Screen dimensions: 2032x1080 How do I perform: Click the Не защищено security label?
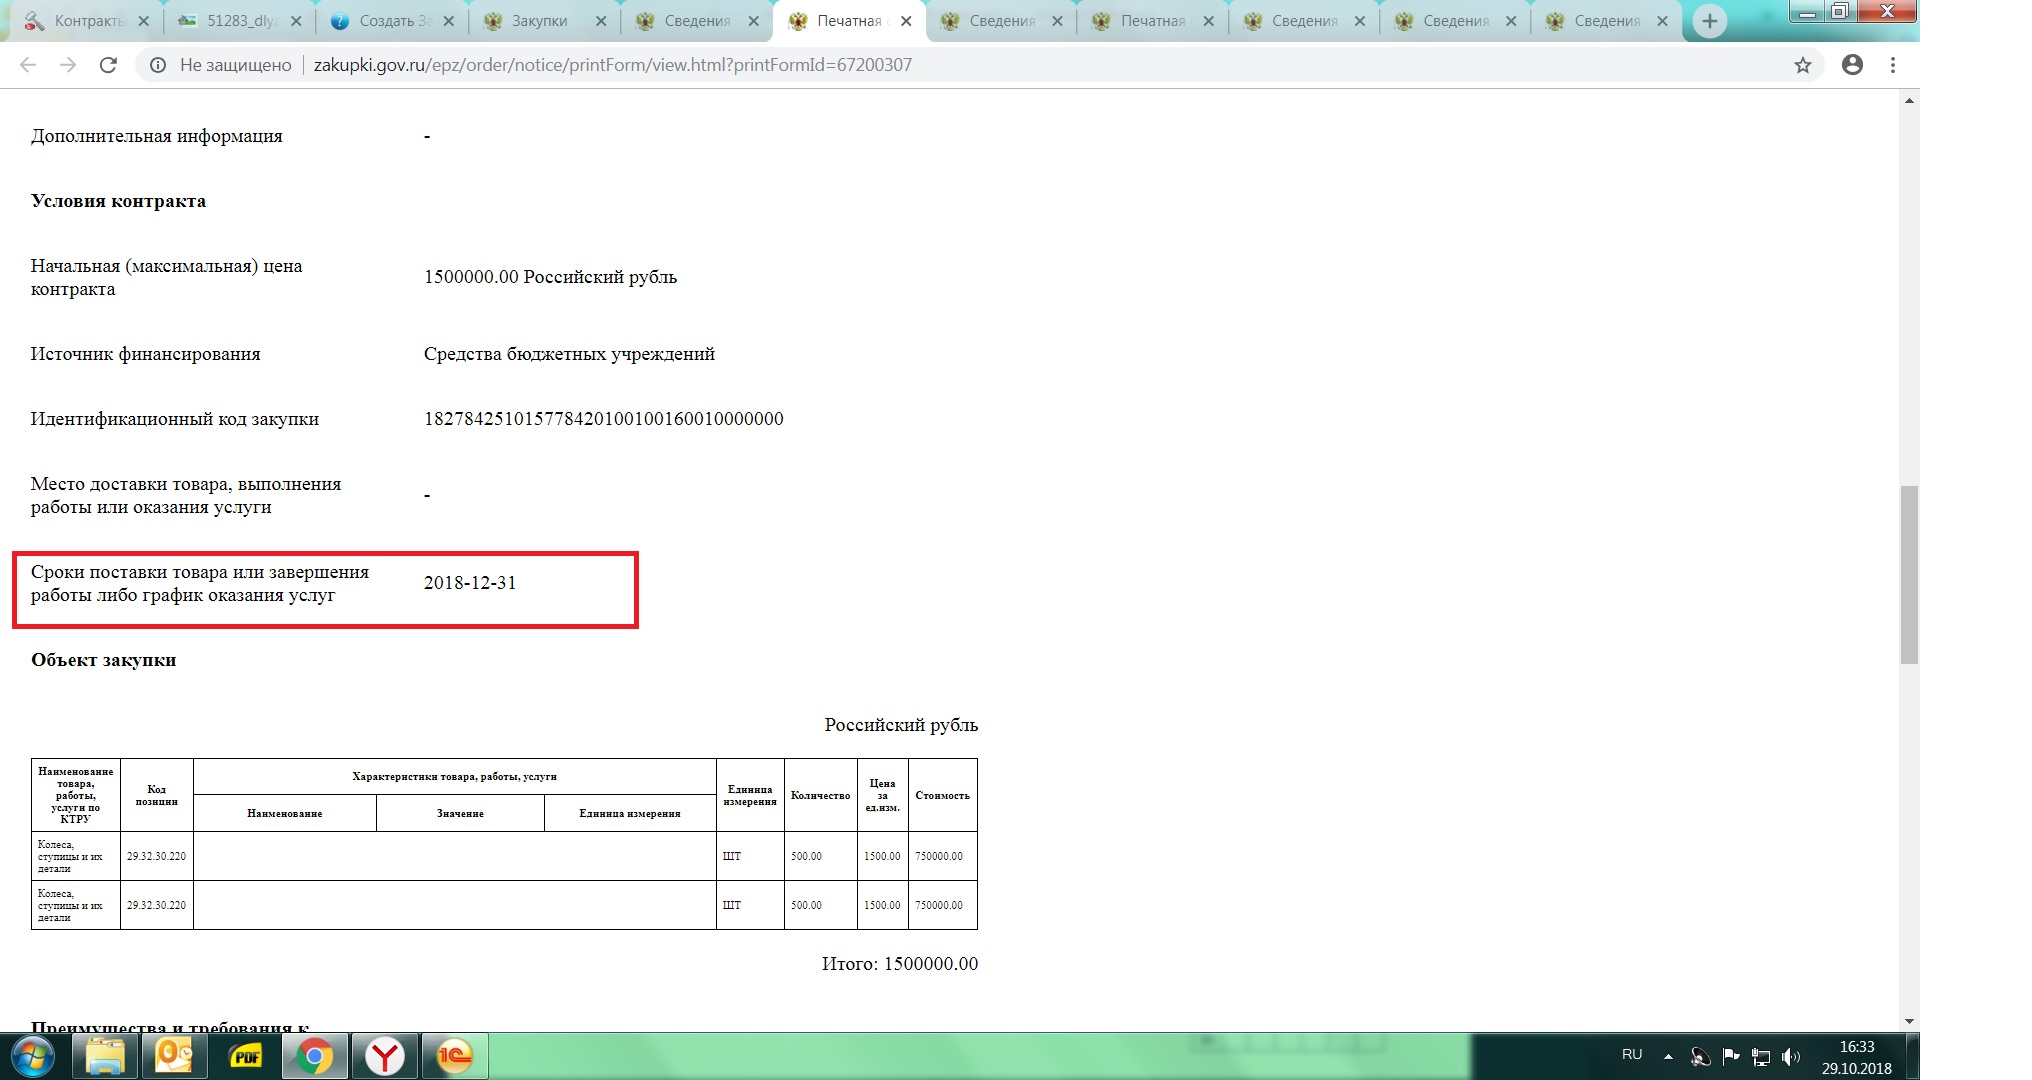click(x=235, y=65)
